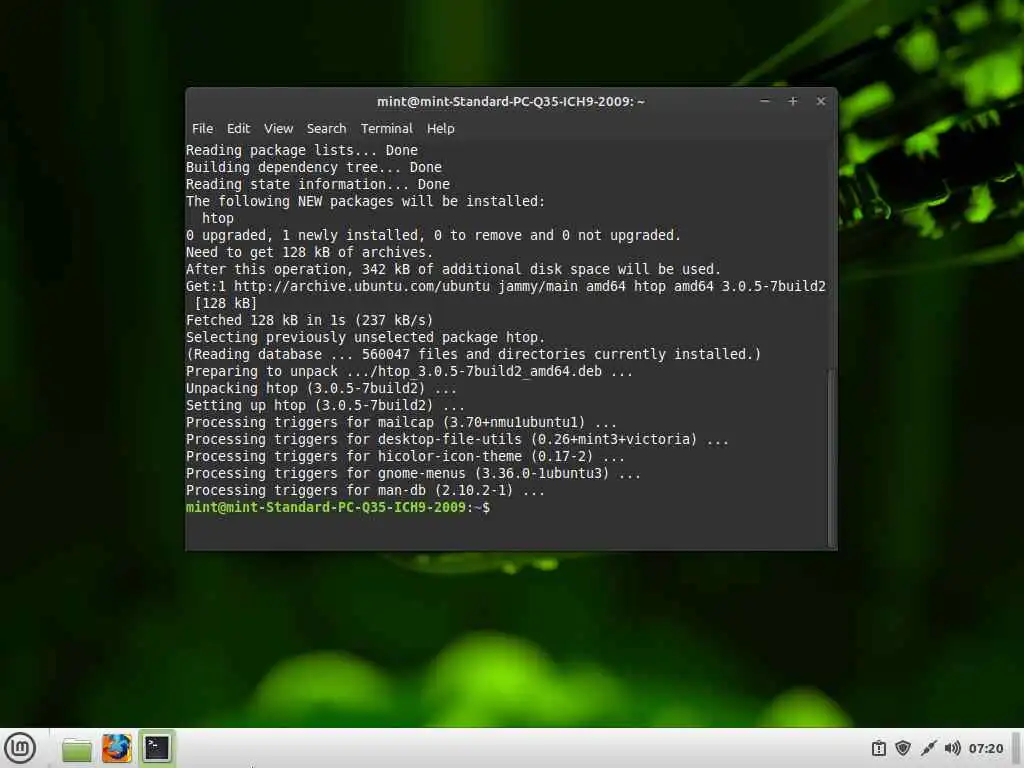Screen dimensions: 1024x768
Task: Click the green shell prompt line
Action: click(338, 507)
